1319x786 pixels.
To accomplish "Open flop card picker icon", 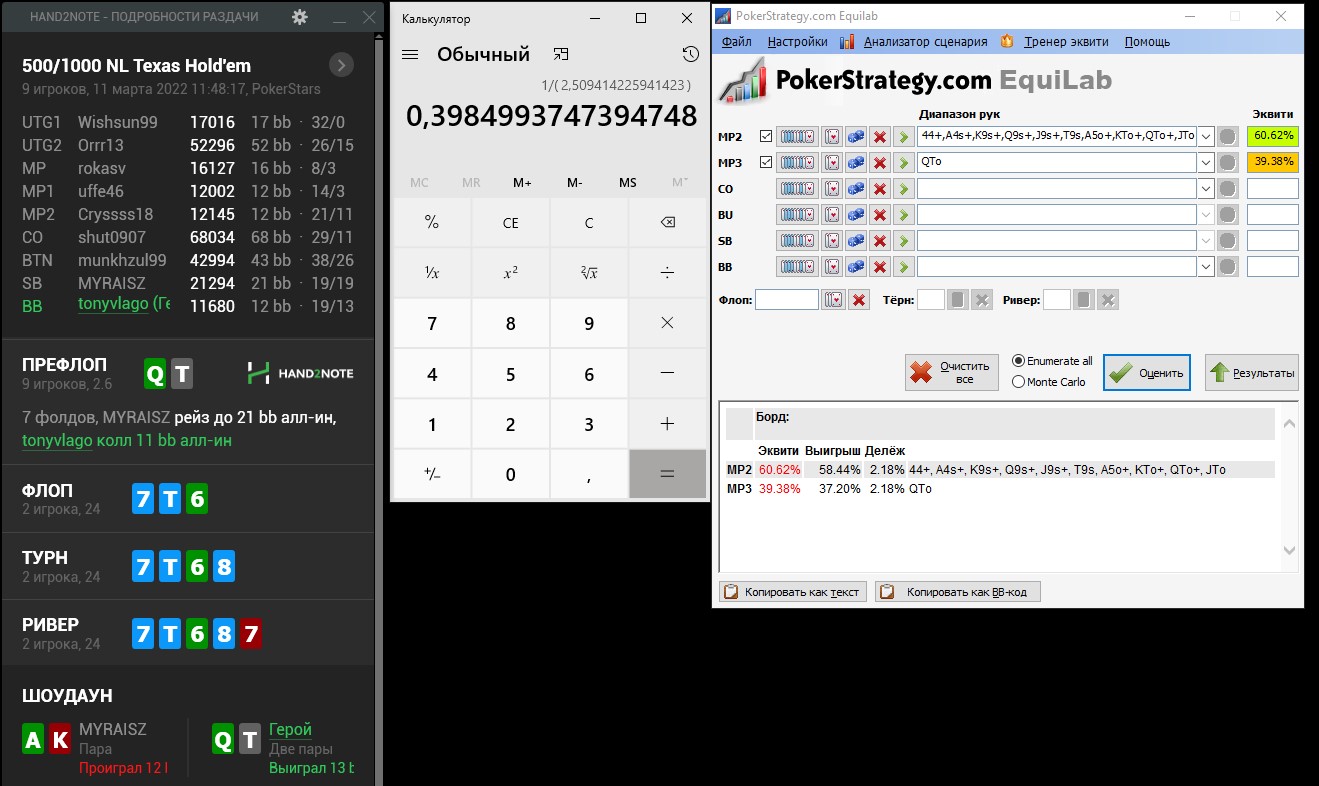I will [833, 300].
